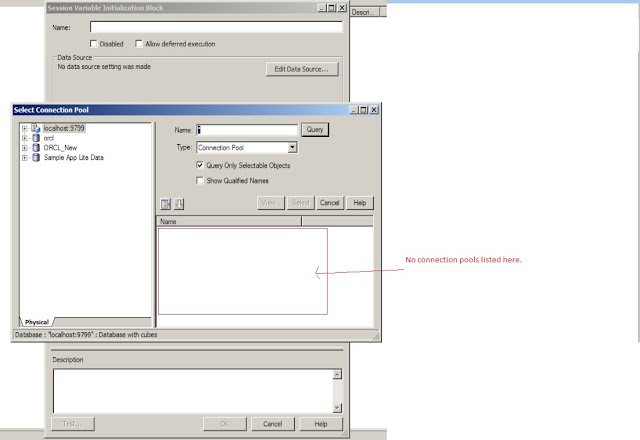Click the orcl database icon
640x440 pixels.
pyautogui.click(x=36, y=138)
